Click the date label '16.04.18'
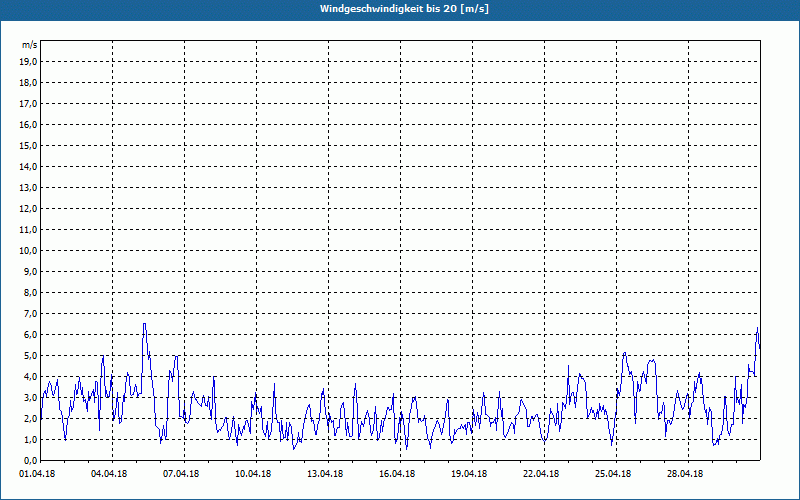Viewport: 800px width, 500px height. pos(397,474)
